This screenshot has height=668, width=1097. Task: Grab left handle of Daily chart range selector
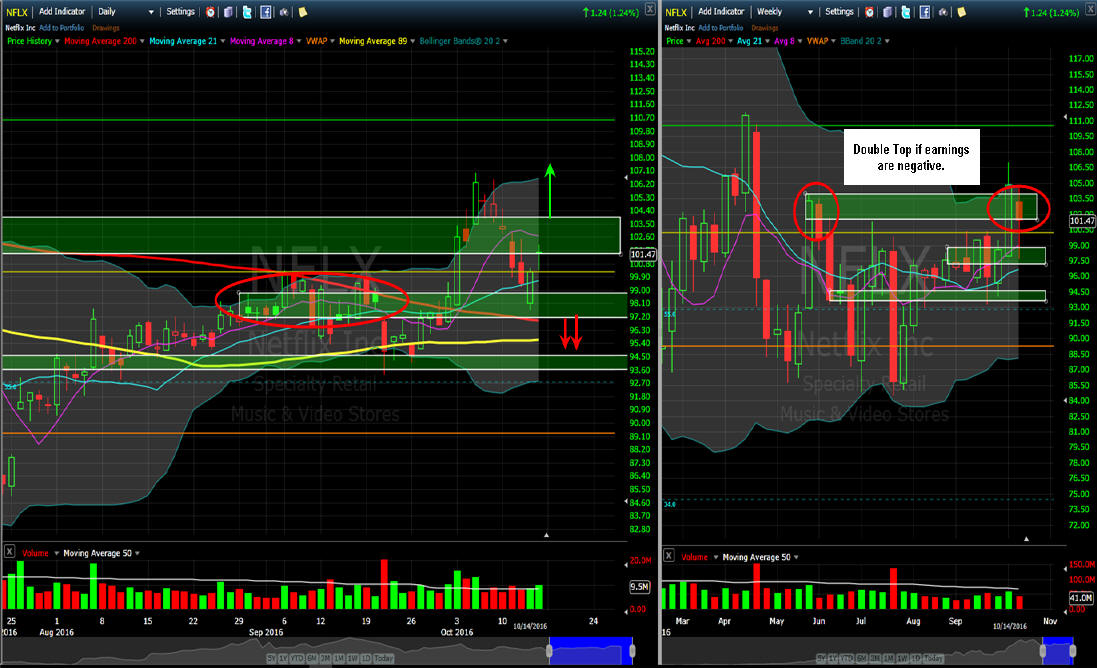[549, 651]
